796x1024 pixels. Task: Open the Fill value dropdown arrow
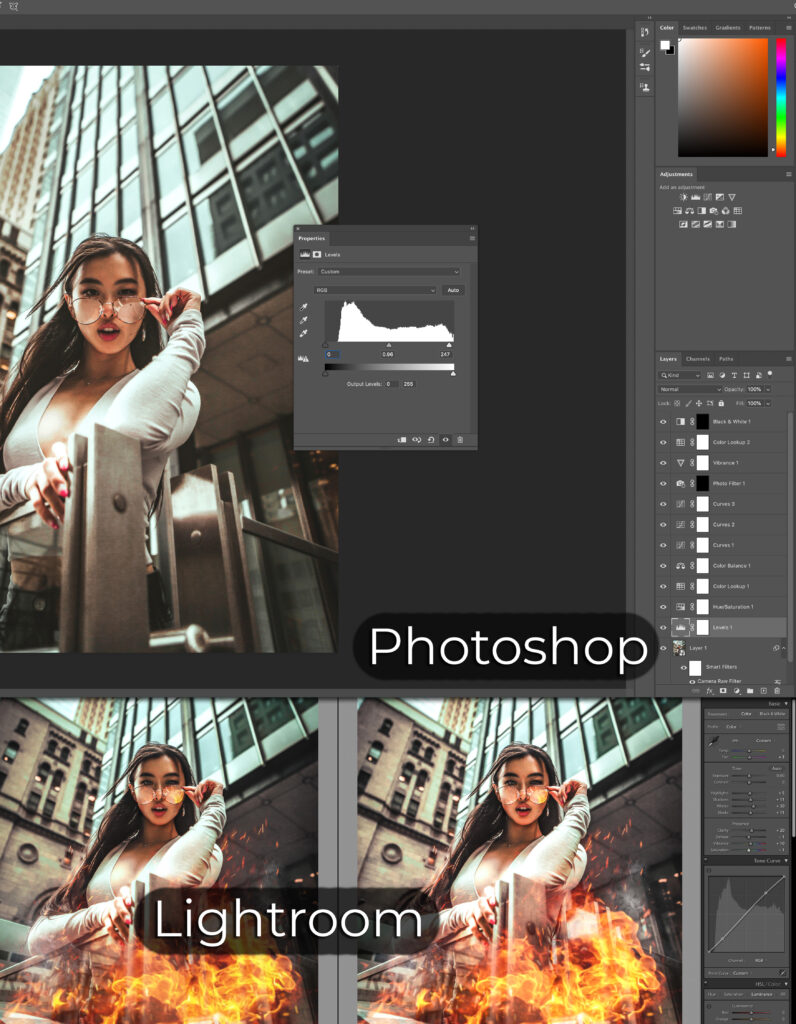[768, 404]
